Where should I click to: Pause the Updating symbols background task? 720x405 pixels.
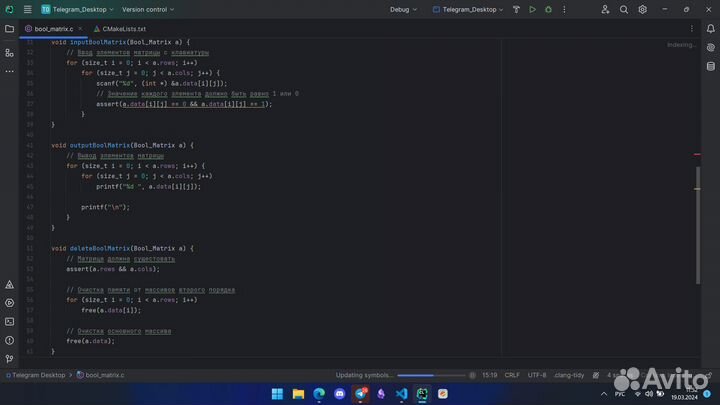[x=472, y=375]
